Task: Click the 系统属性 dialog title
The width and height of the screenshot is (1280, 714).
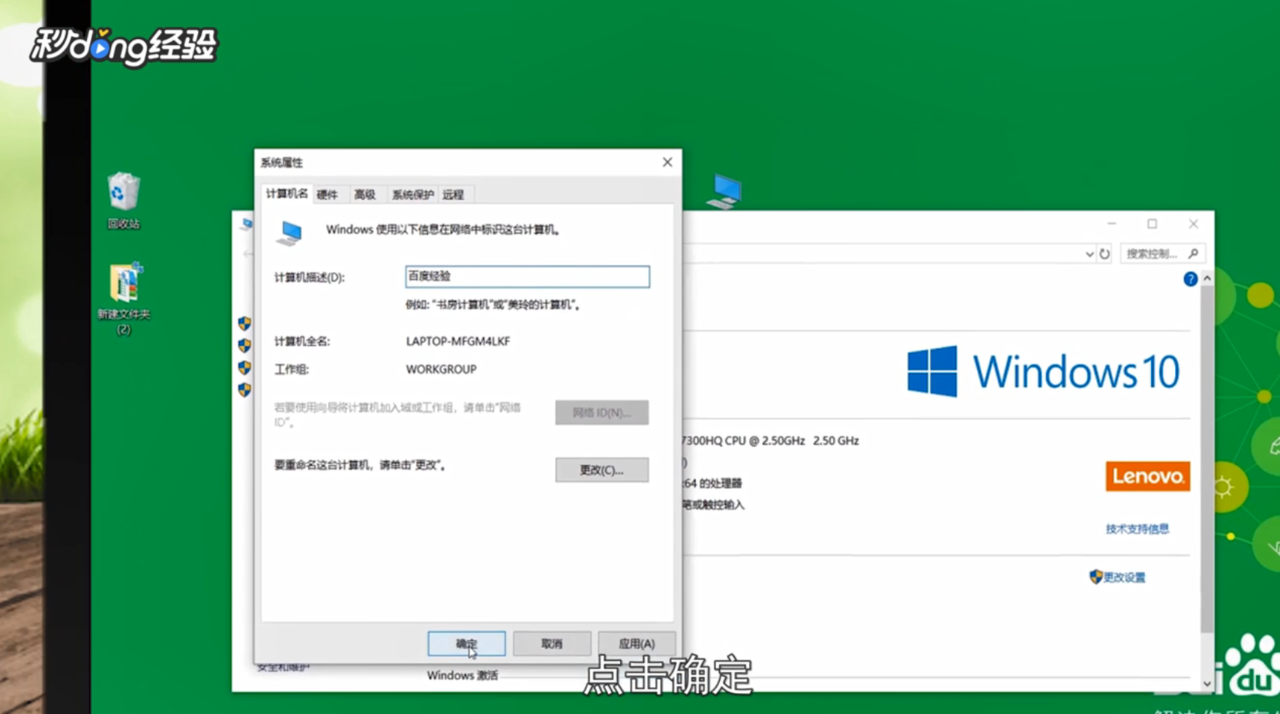Action: point(282,162)
